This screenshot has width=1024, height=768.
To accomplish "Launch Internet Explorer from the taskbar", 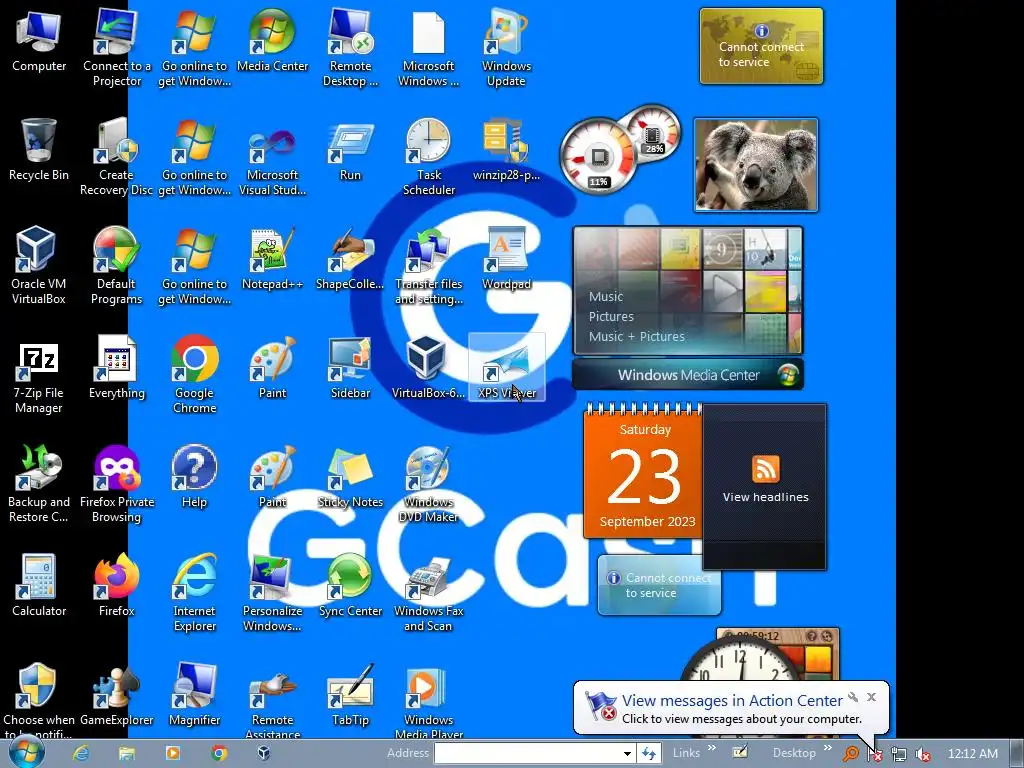I will [x=81, y=753].
